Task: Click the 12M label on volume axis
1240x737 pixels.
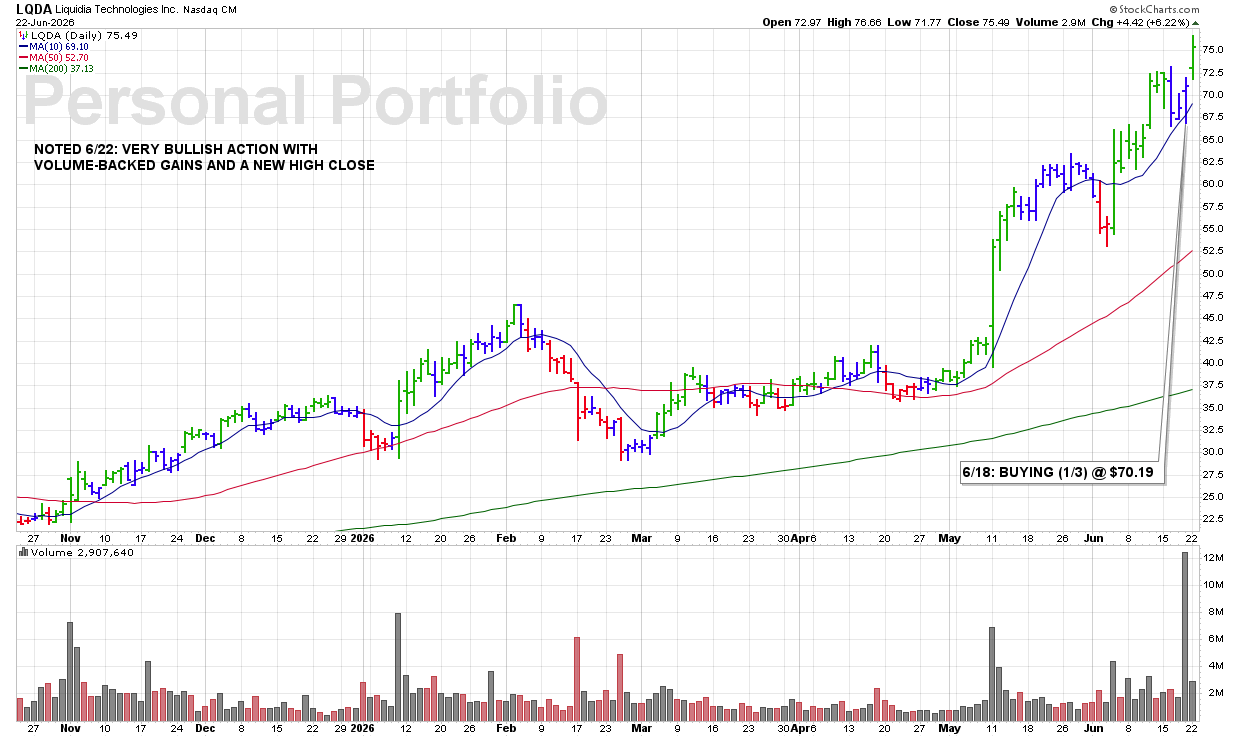Action: (1214, 557)
